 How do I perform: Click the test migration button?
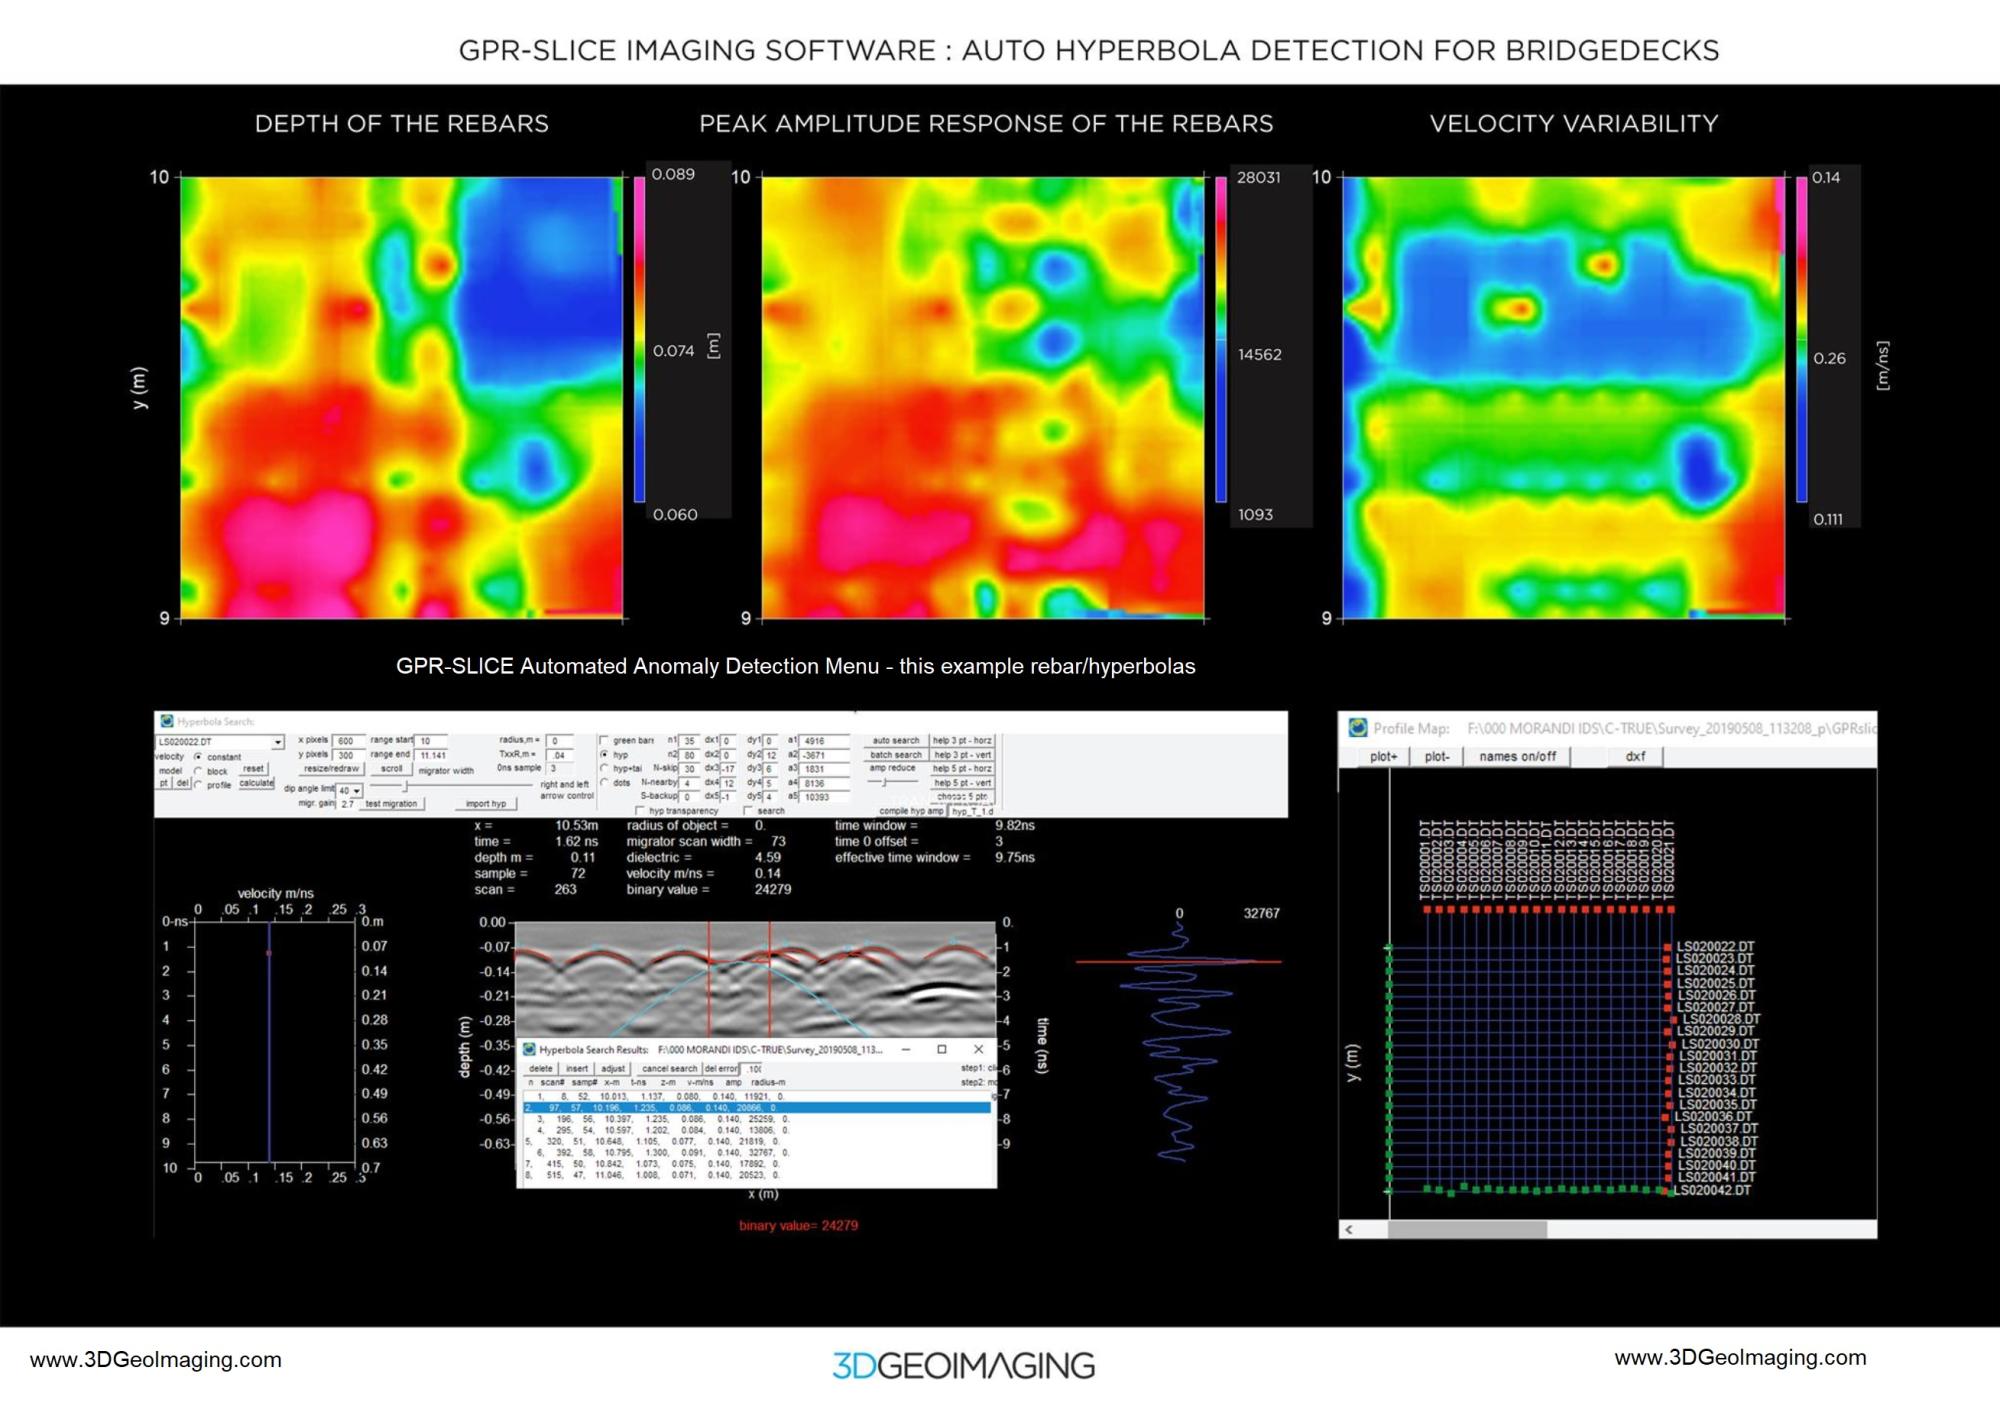point(392,804)
